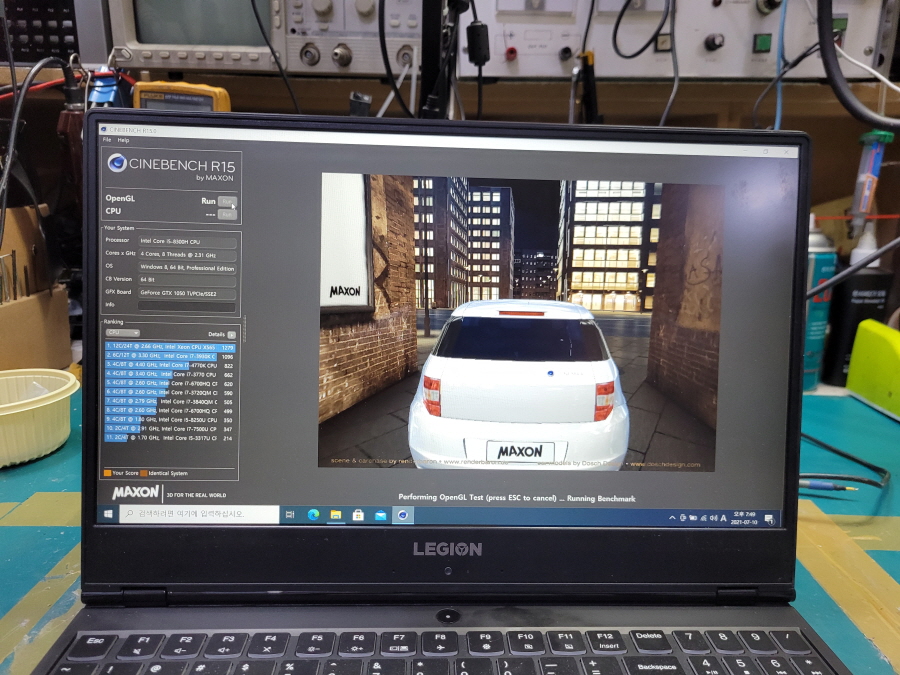Click the OpenGL Run button
The image size is (900, 675).
coord(227,201)
